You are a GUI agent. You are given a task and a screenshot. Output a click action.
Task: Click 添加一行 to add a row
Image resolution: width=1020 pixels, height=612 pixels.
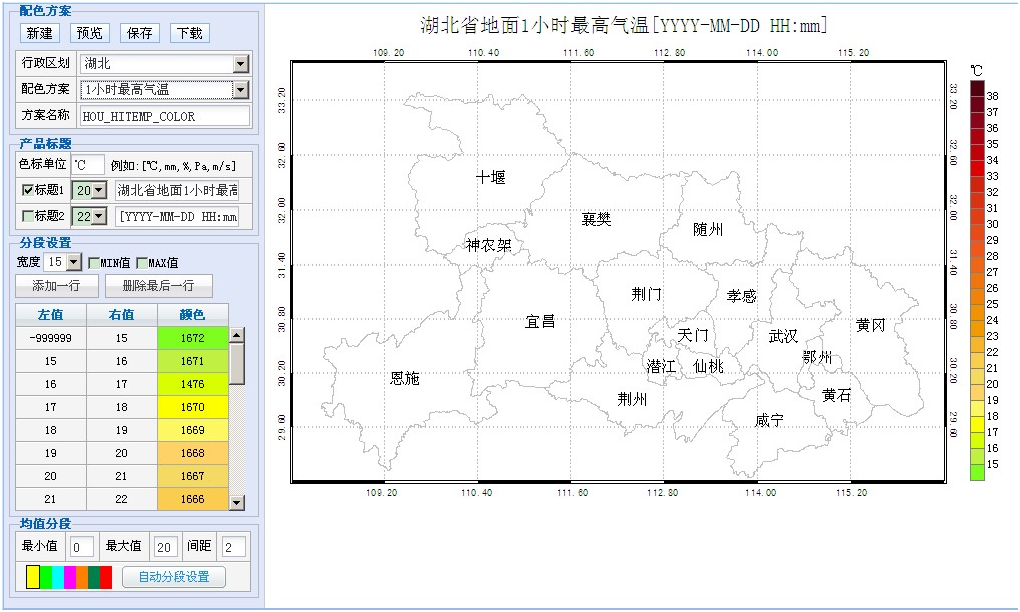point(58,286)
